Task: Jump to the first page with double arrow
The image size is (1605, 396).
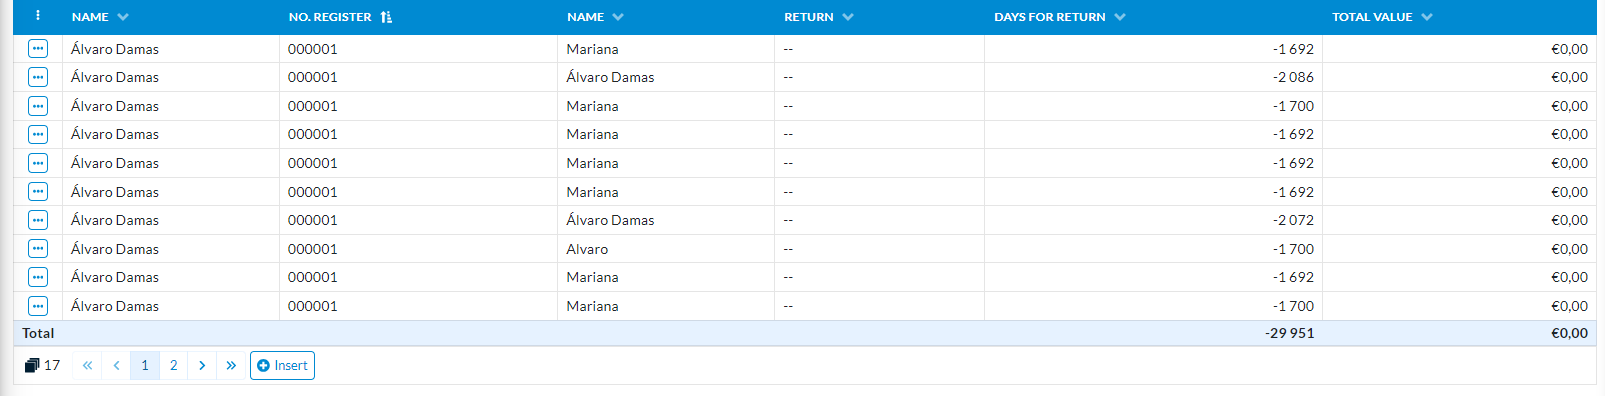Action: point(87,365)
